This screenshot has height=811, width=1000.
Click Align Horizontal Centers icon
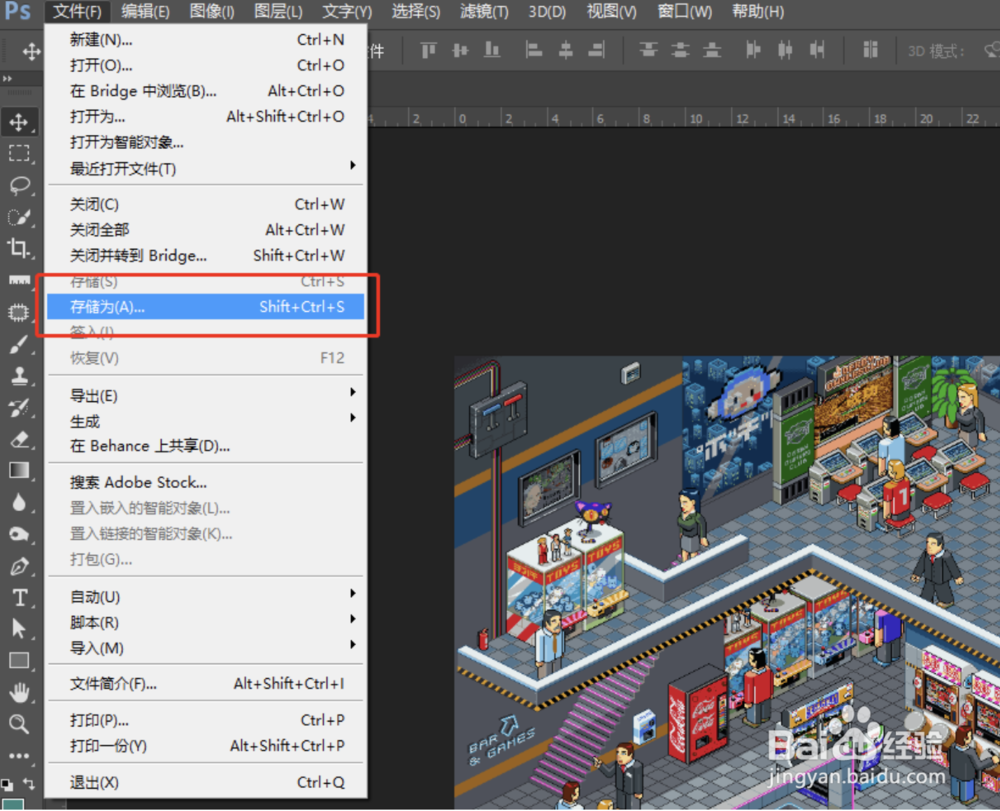pos(565,50)
